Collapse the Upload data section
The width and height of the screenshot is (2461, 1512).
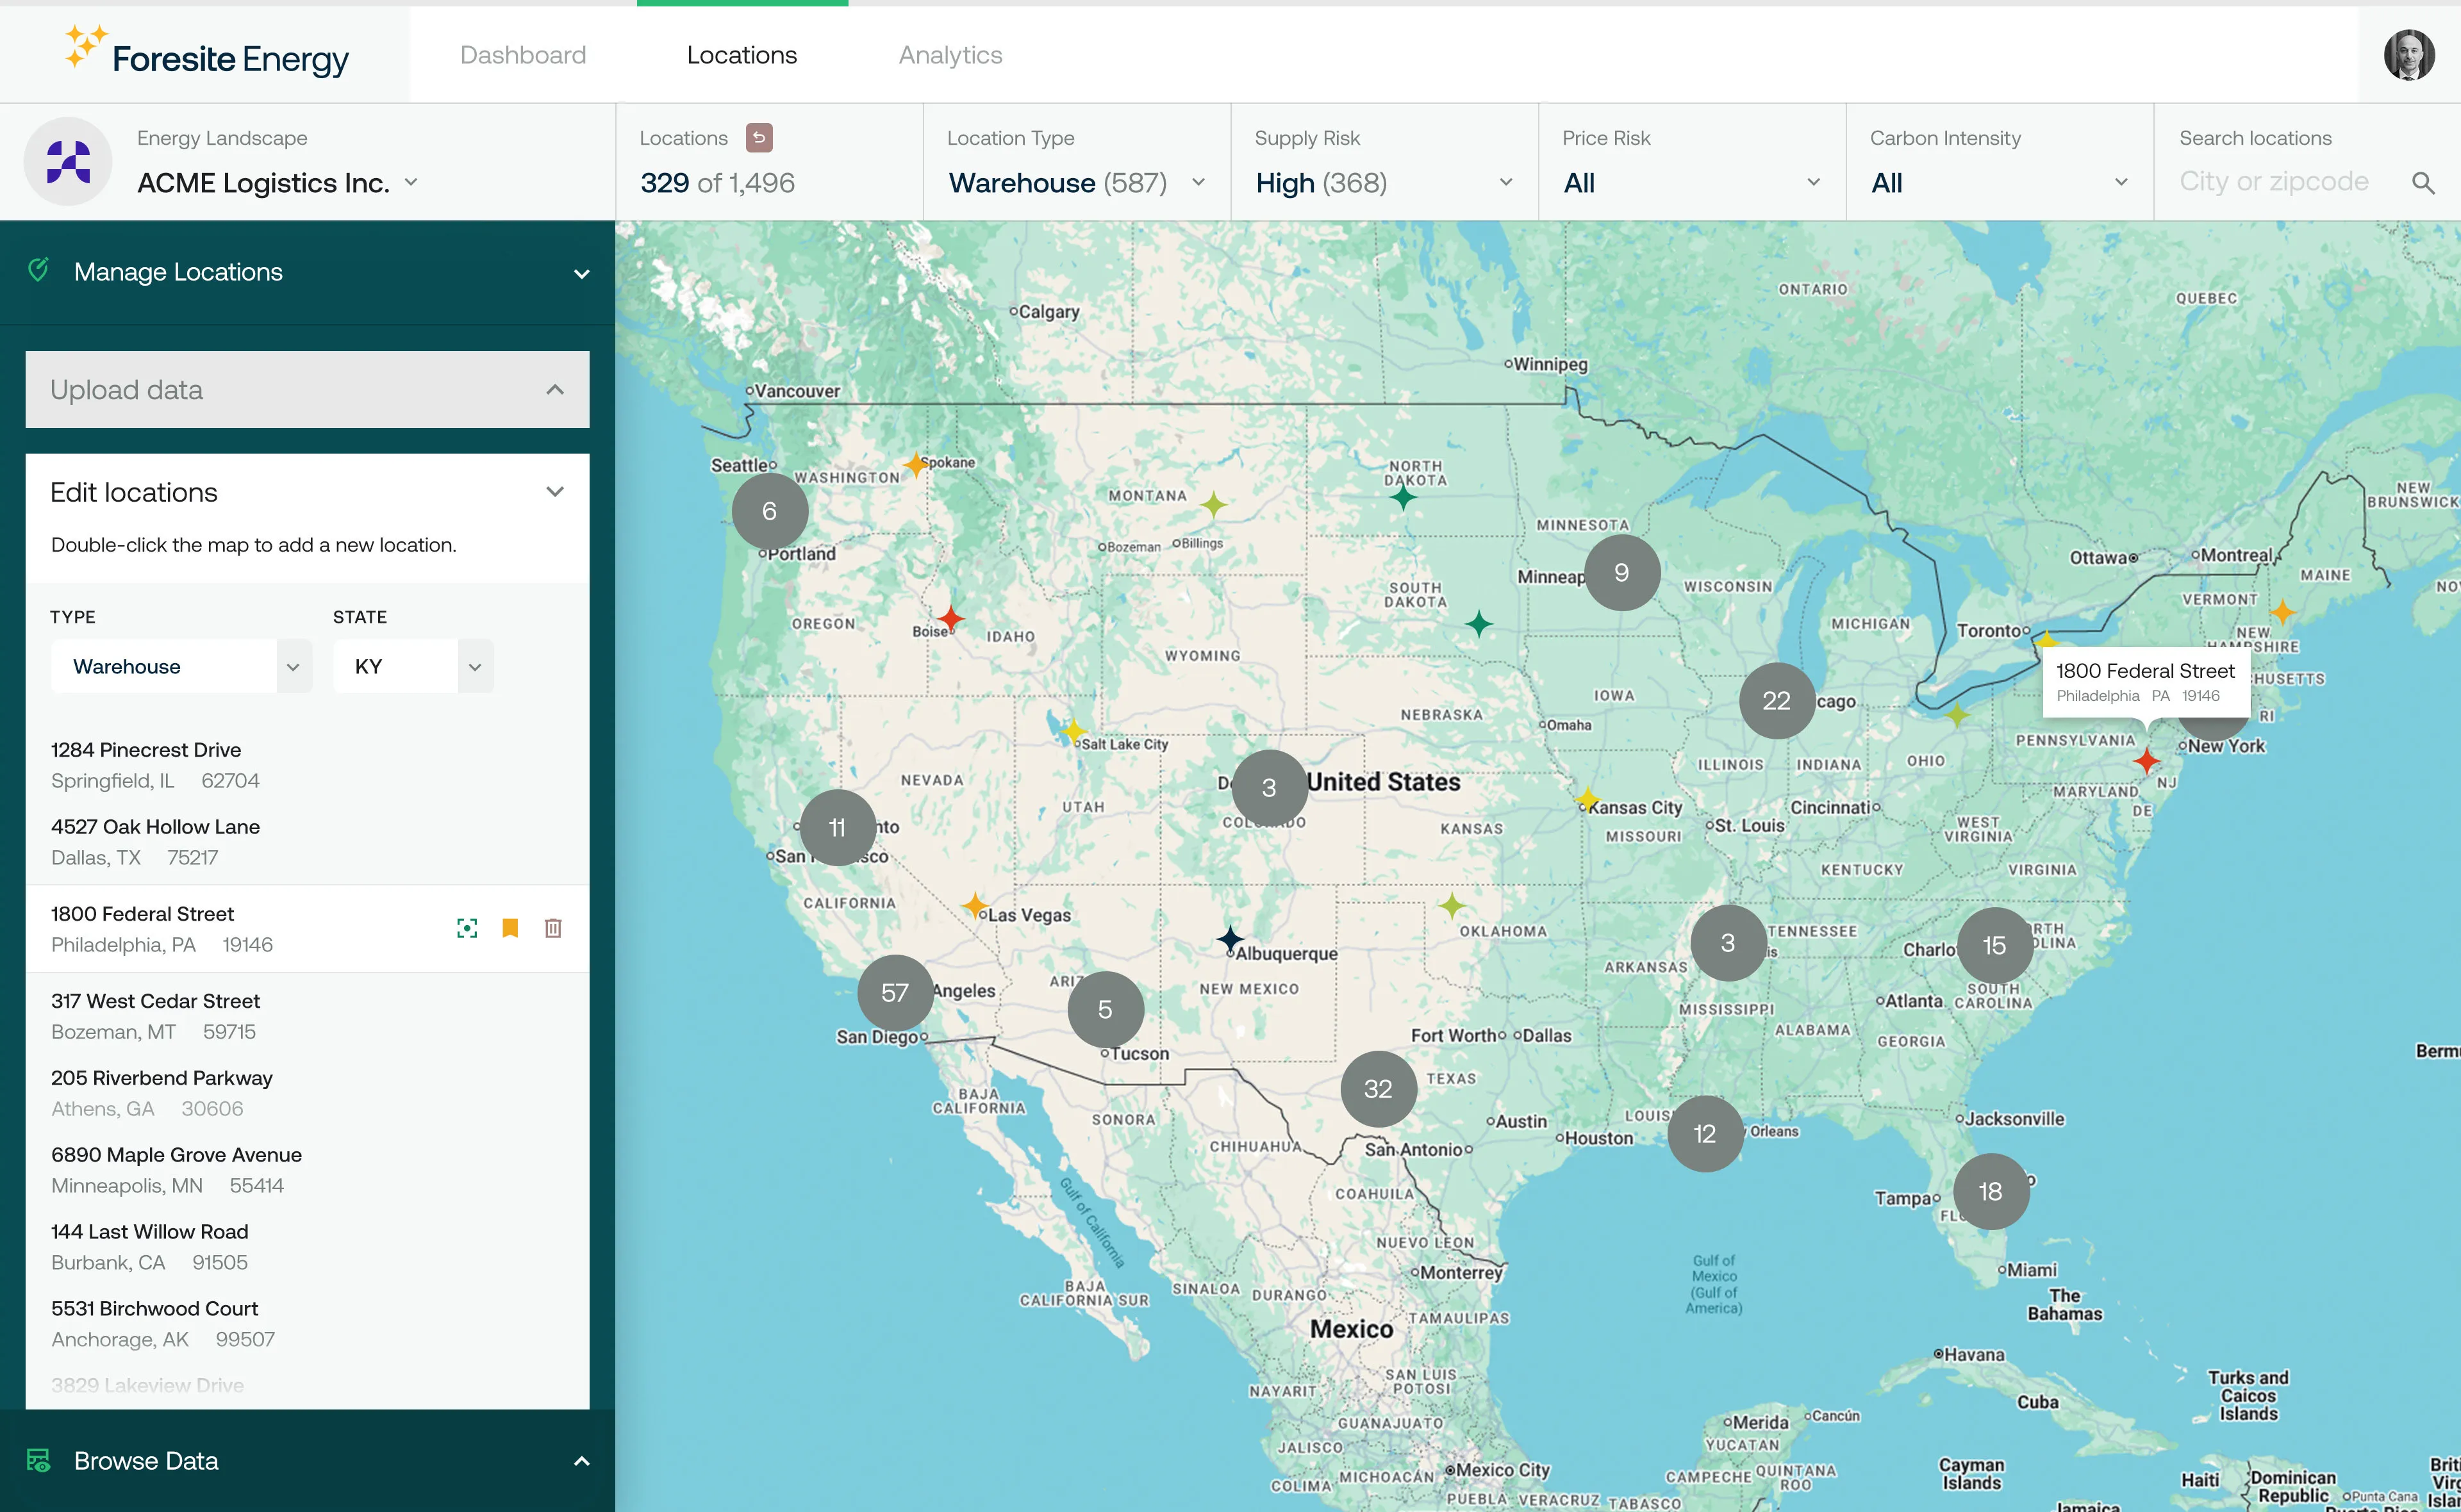coord(555,390)
